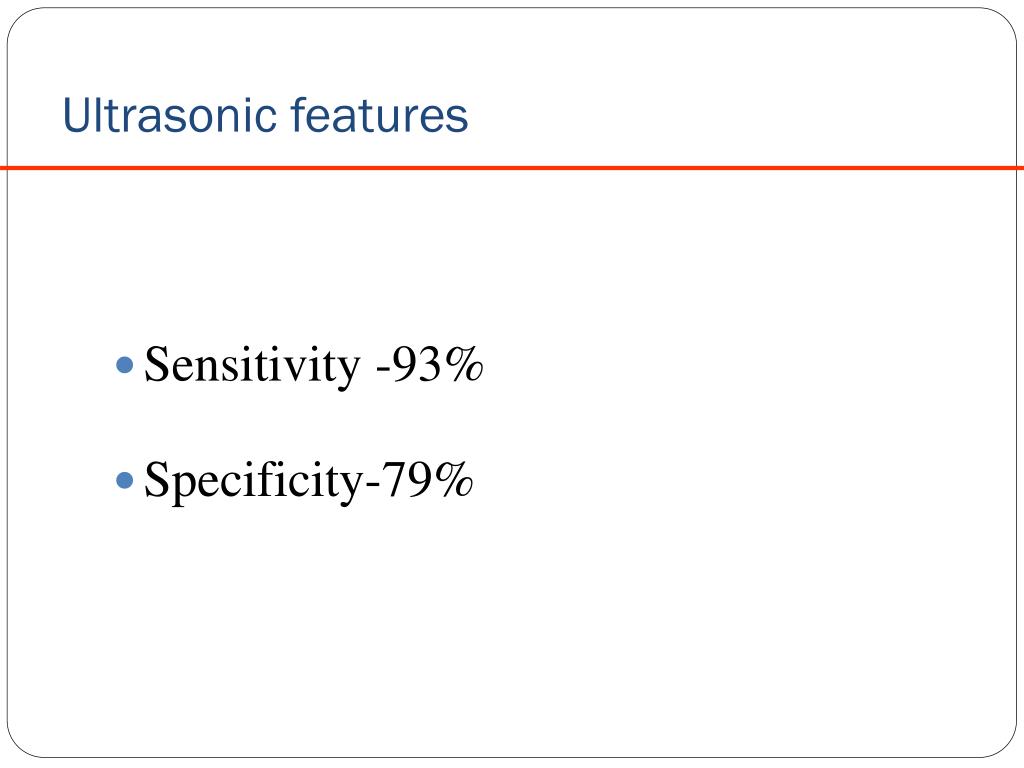
Task: Click the word 'features' in the title
Action: [379, 115]
